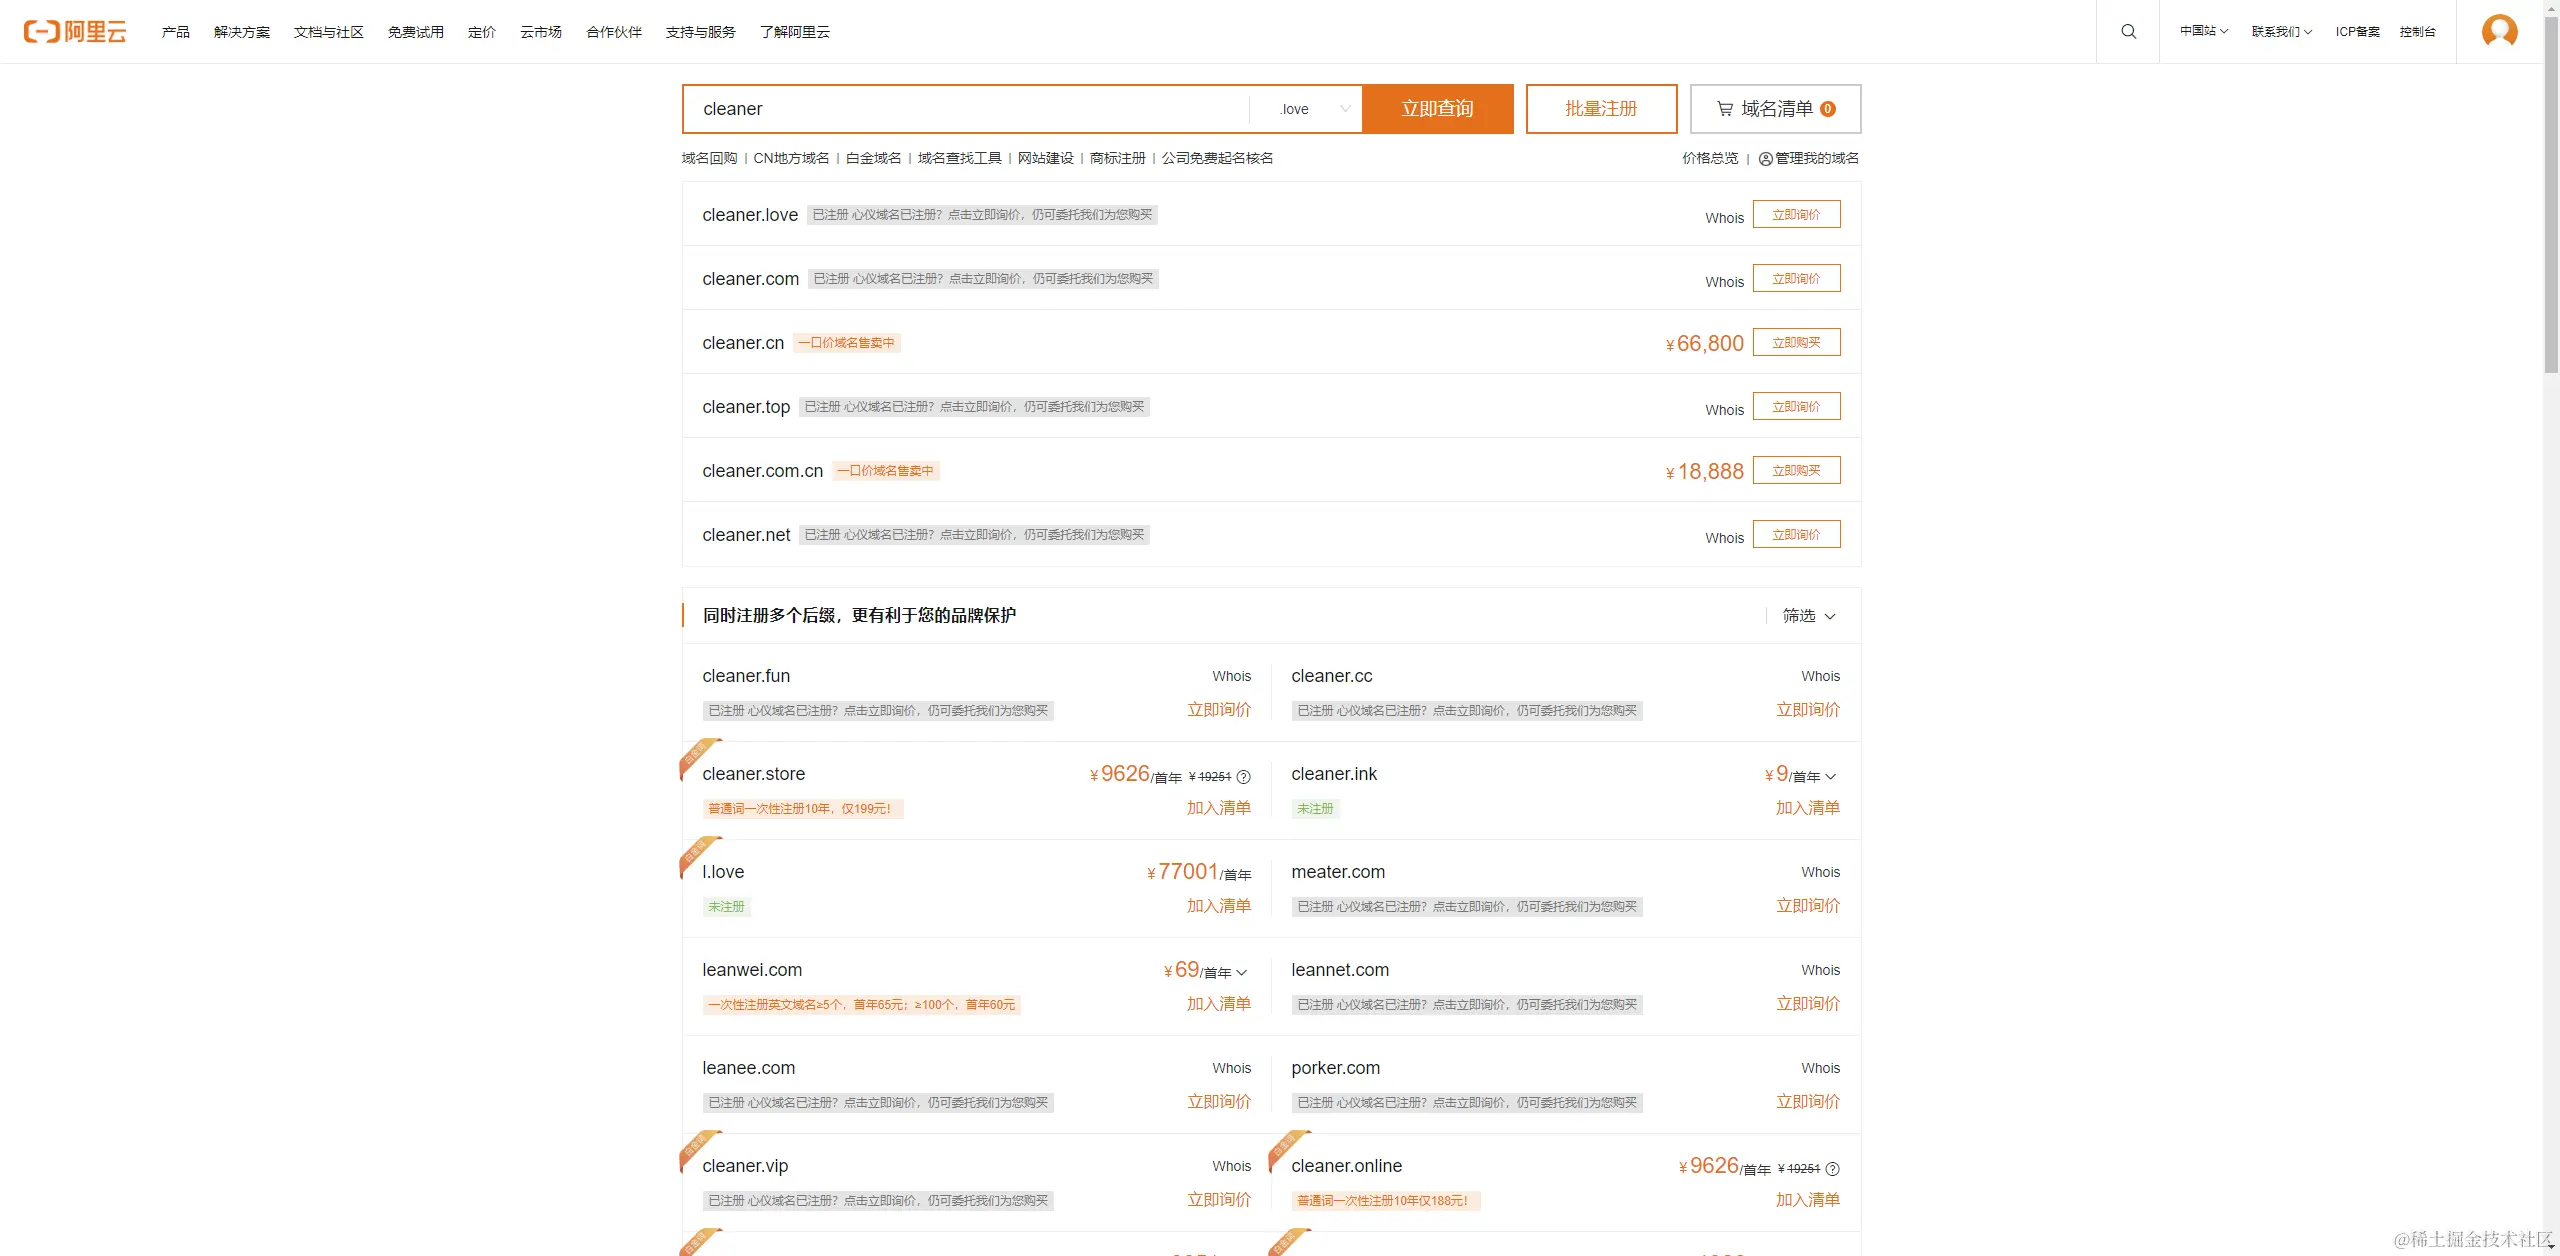Open the 云市场 menu item

[x=540, y=32]
